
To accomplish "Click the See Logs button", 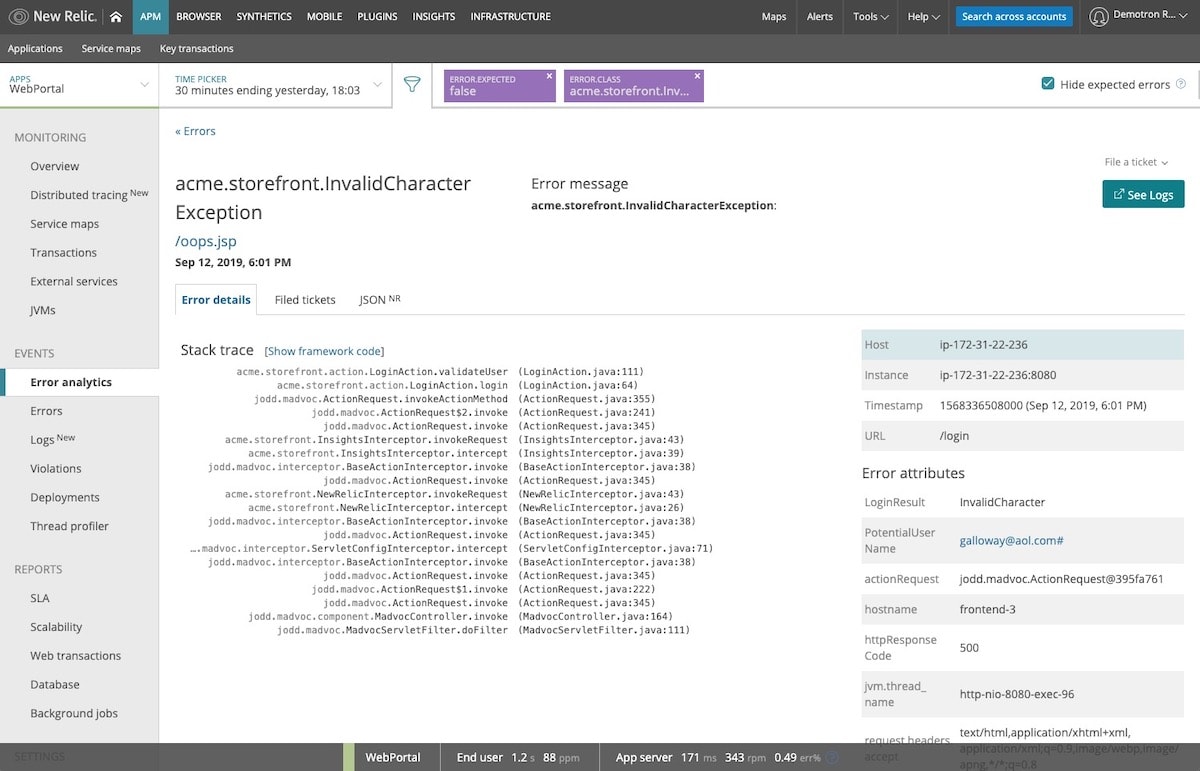I will [1143, 194].
